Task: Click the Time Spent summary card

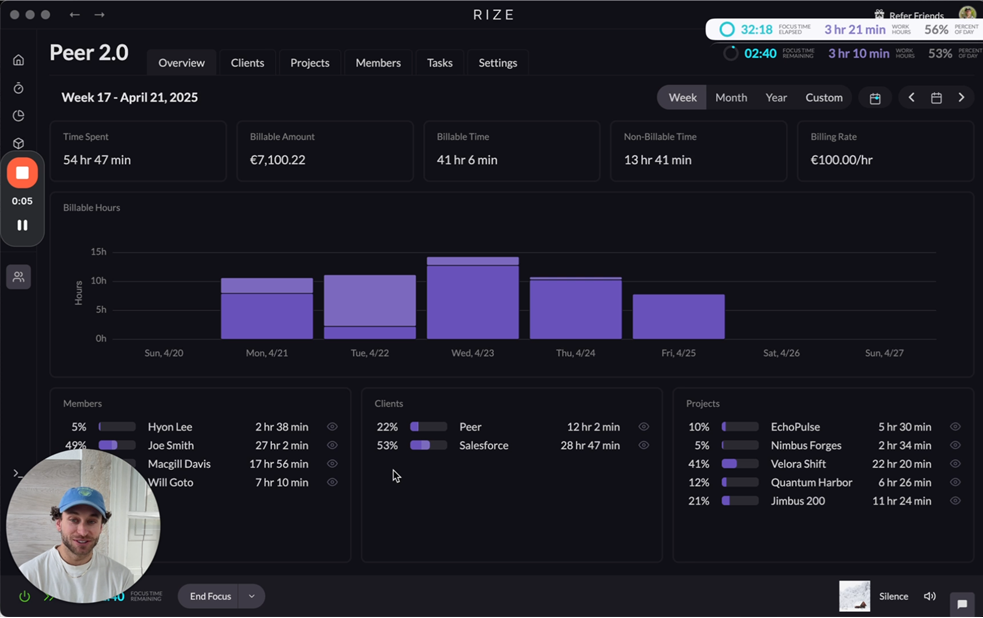Action: [138, 151]
